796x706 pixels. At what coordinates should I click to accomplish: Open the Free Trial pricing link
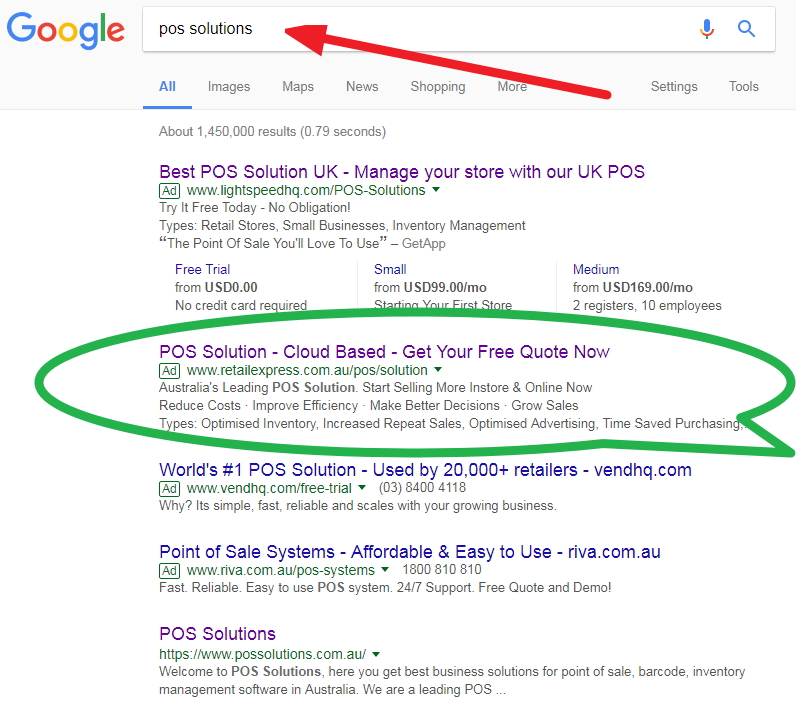click(x=202, y=270)
